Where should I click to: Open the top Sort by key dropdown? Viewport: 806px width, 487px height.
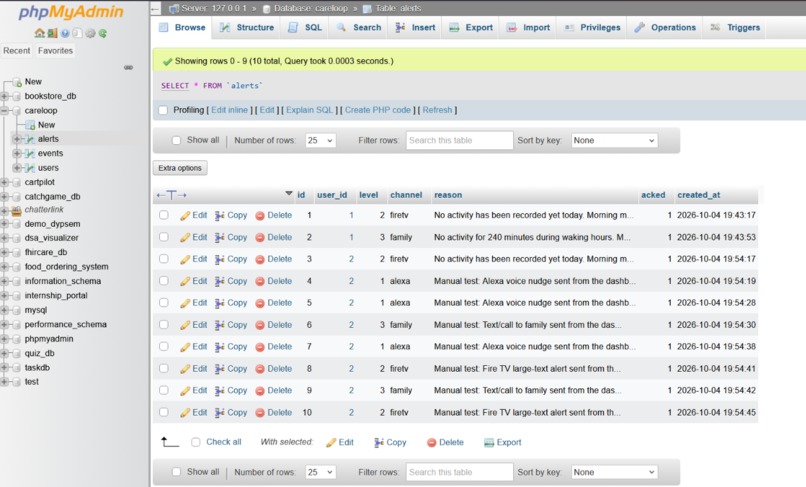(x=615, y=140)
